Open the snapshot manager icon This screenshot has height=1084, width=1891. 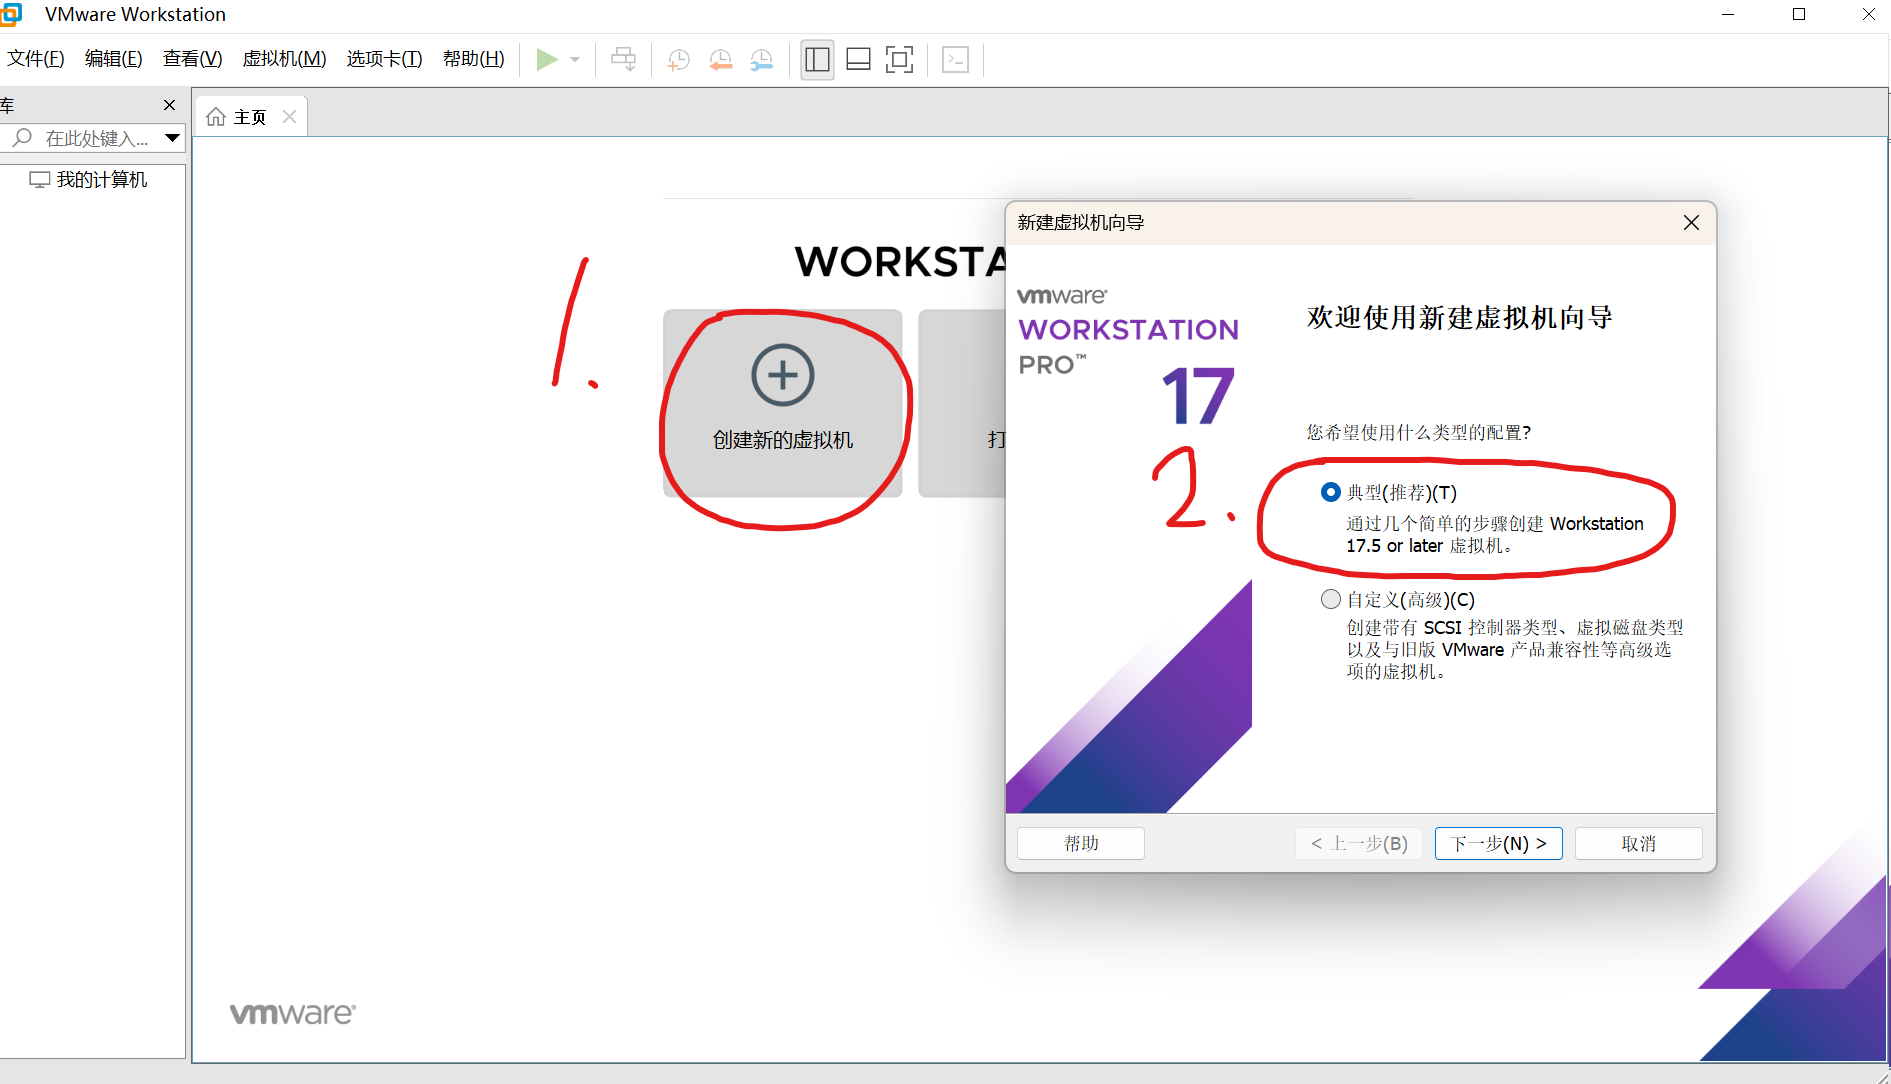(x=762, y=60)
